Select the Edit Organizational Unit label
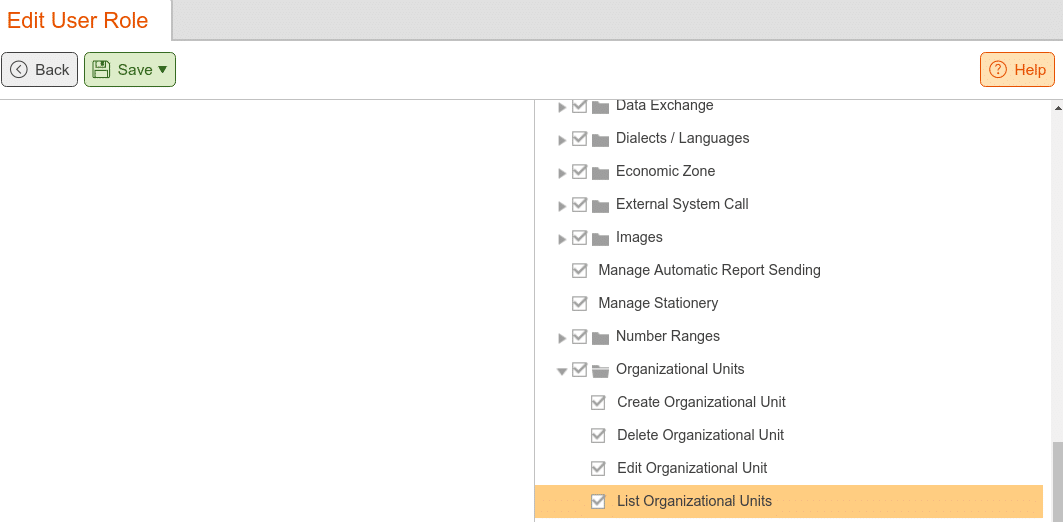 [692, 468]
